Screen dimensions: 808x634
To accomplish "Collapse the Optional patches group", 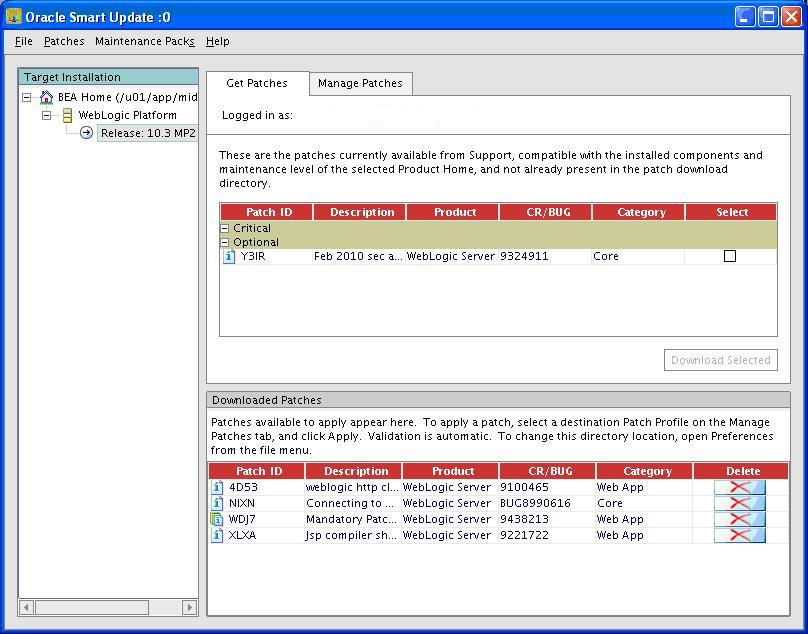I will [x=225, y=243].
